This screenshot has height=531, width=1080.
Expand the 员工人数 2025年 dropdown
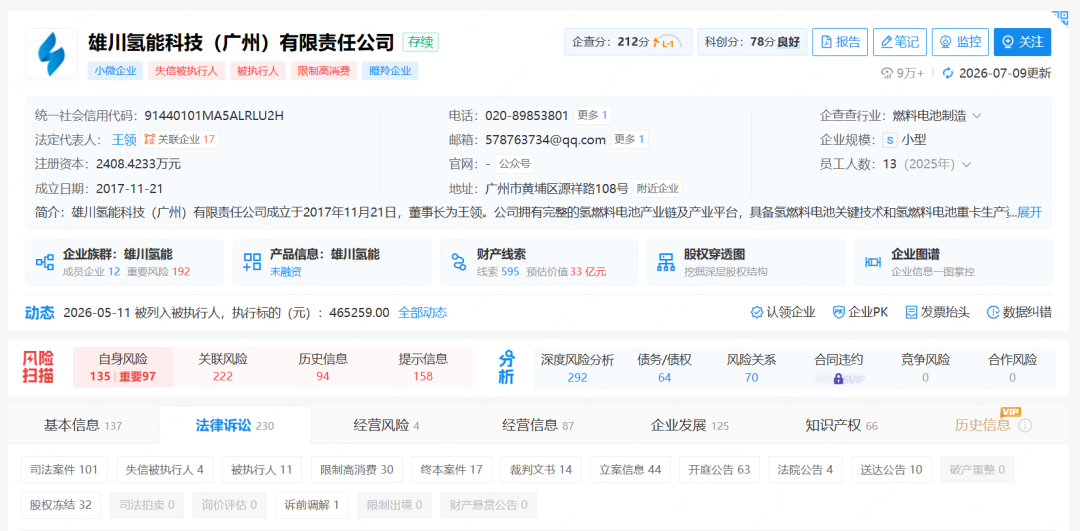point(966,164)
